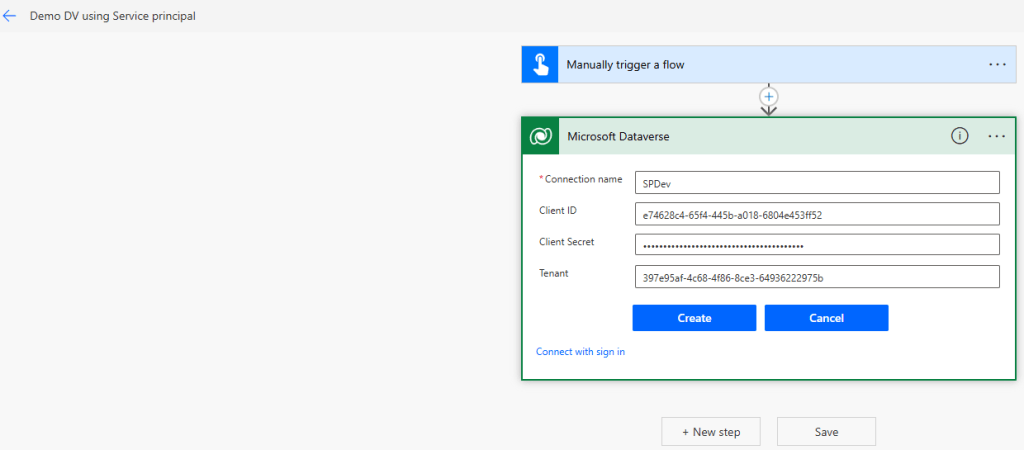Click the flow title 'Demo DV using Service principal'
Viewport: 1024px width, 450px height.
[113, 16]
